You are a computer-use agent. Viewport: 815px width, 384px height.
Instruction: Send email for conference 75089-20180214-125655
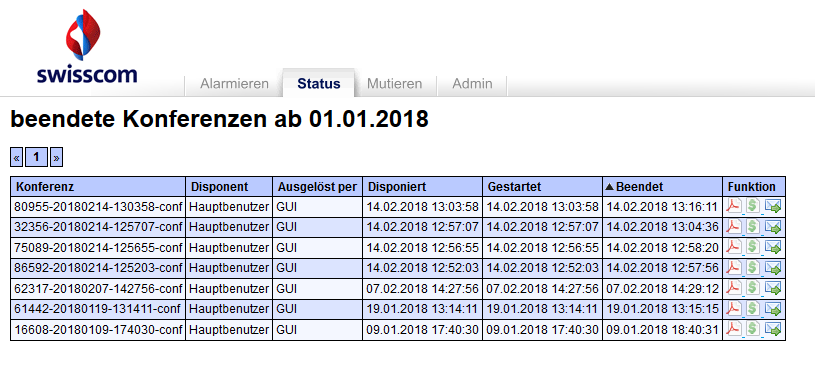pos(773,248)
